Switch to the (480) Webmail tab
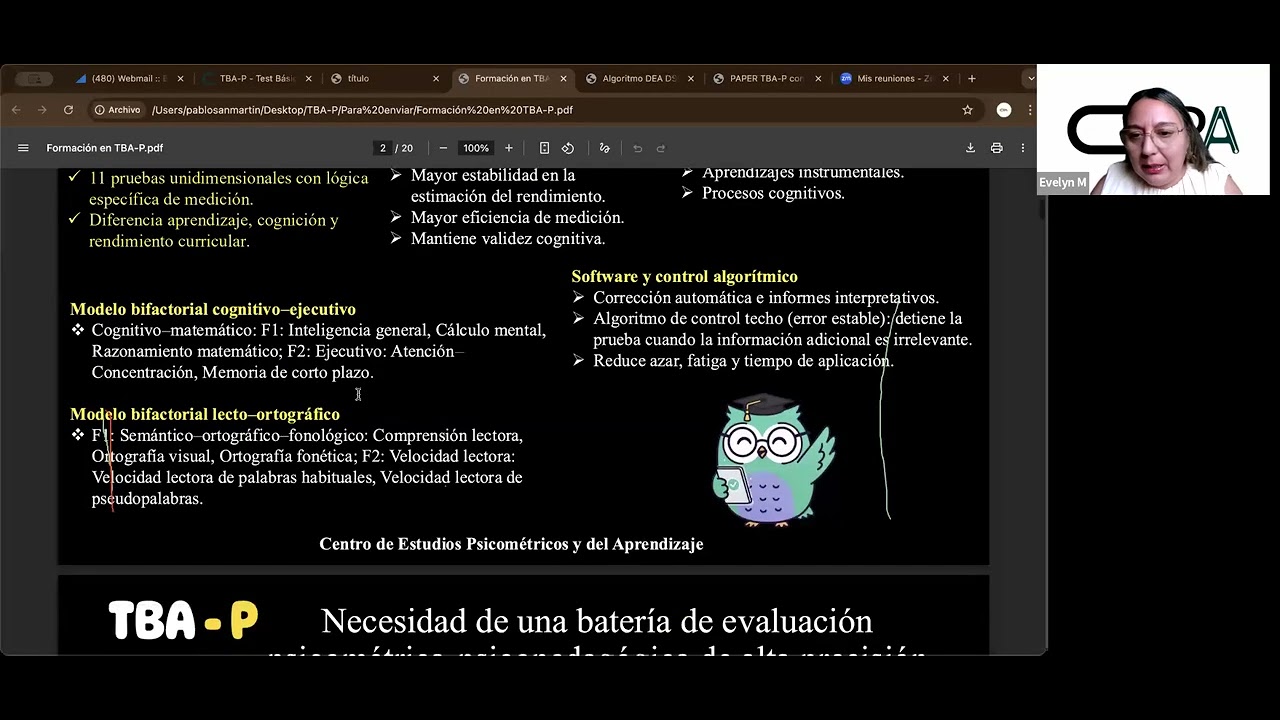Viewport: 1280px width, 720px height. 129,78
